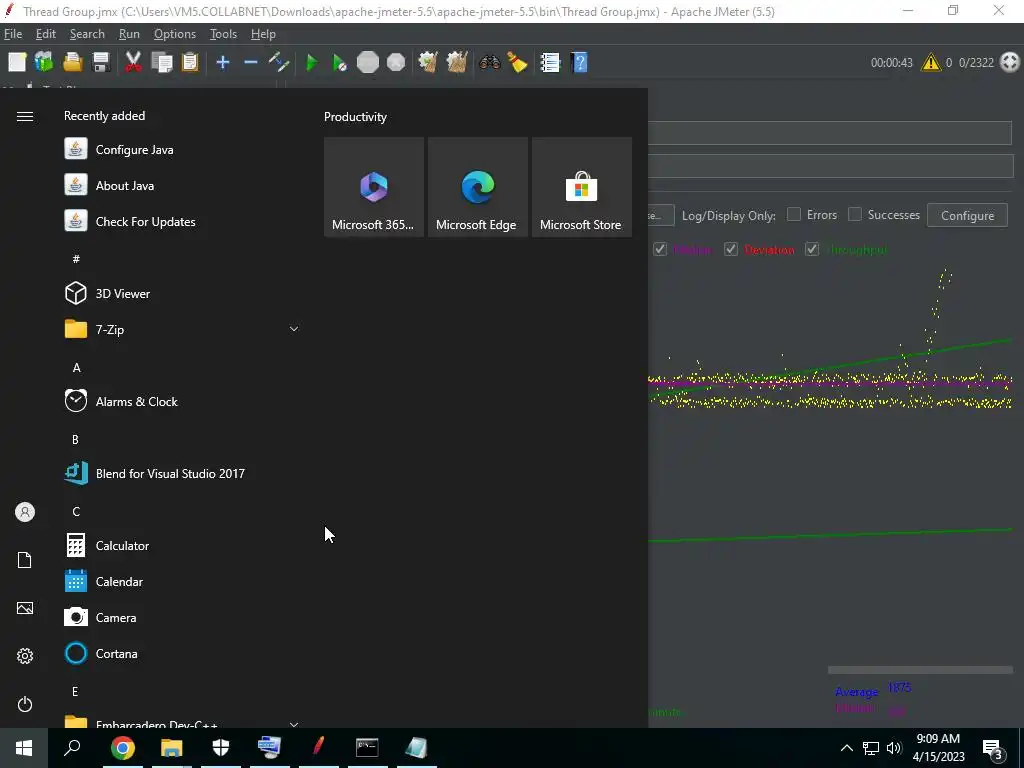Open Settings gear in Start menu
This screenshot has width=1024, height=768.
pos(25,656)
